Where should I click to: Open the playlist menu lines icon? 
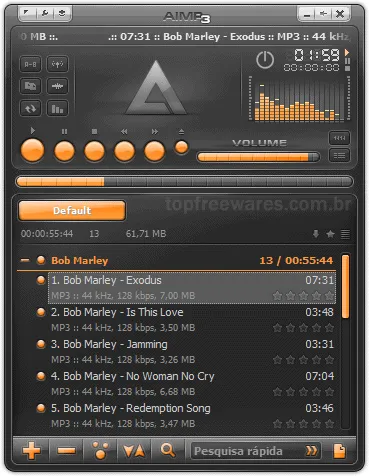345,234
